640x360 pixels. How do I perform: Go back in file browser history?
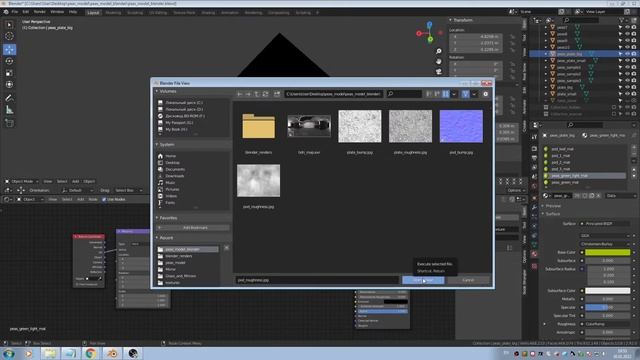tap(240, 94)
